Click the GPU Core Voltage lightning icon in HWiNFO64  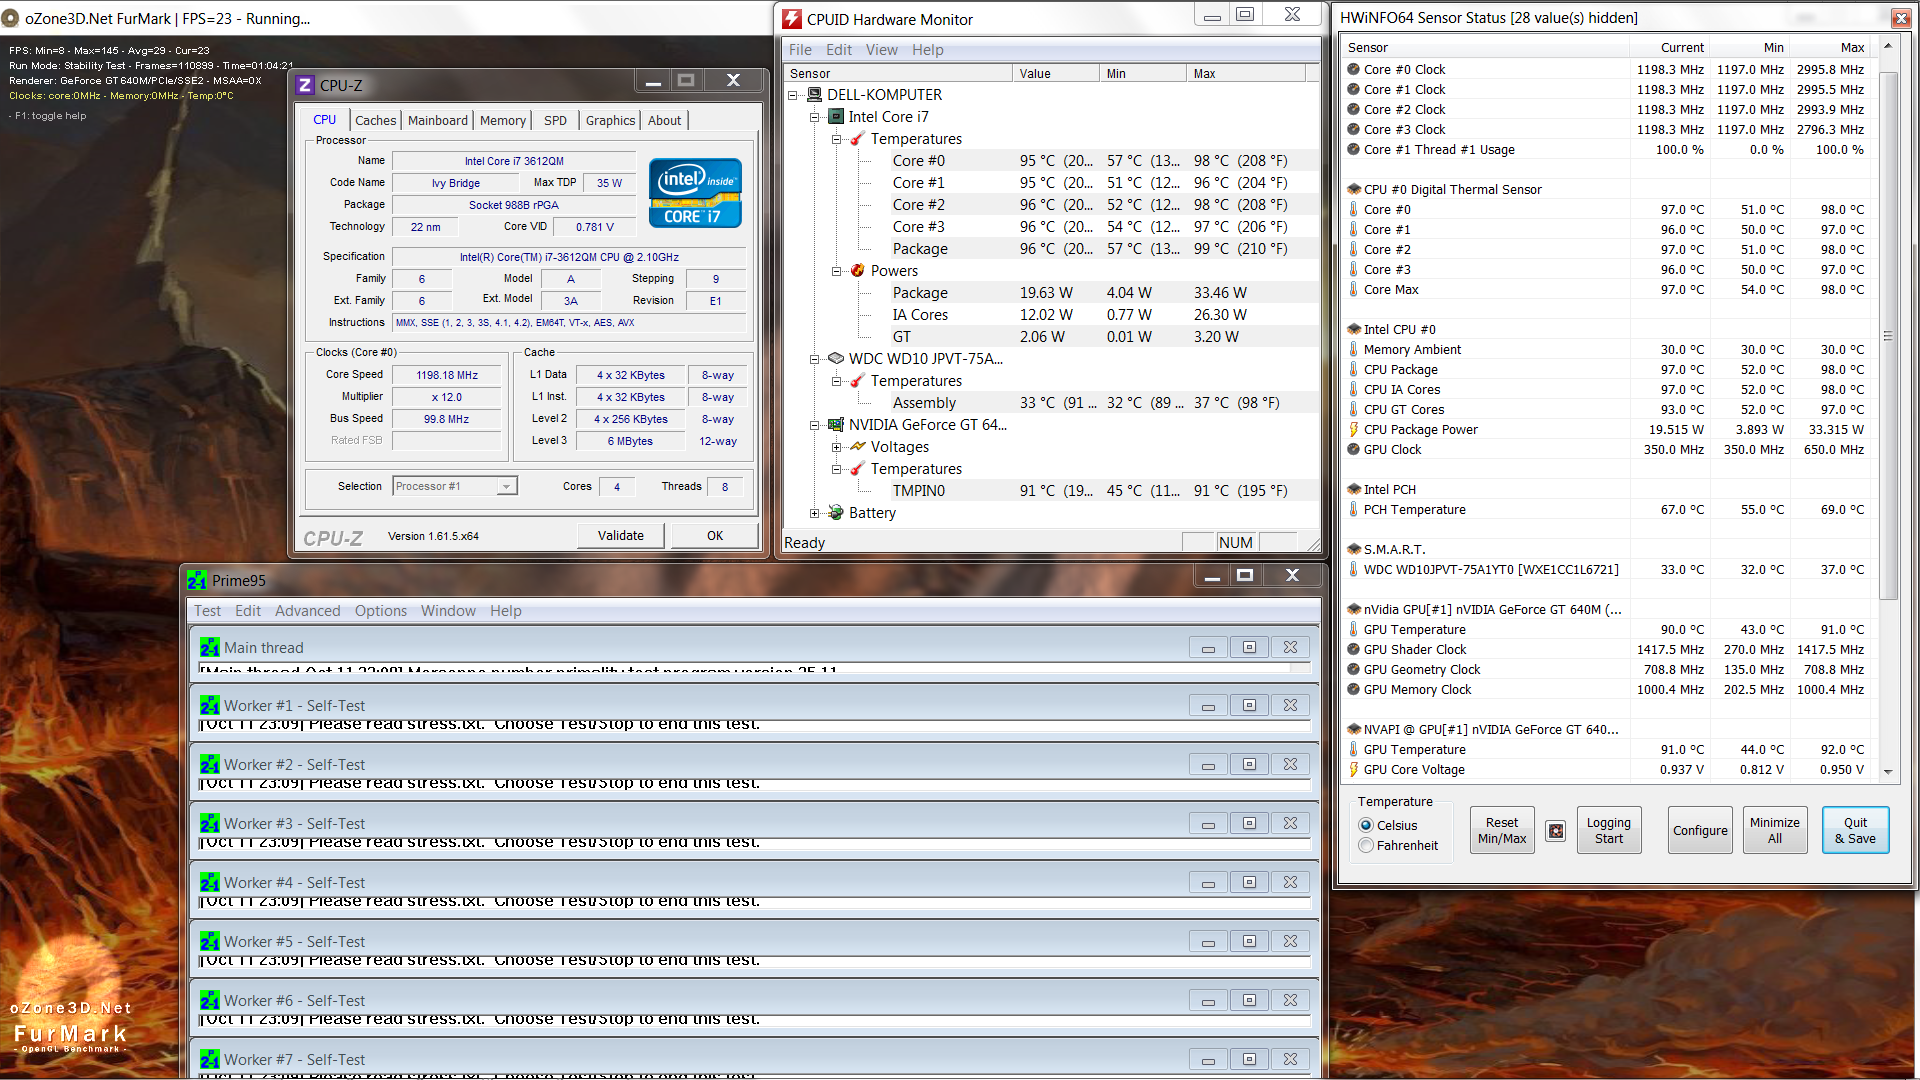1353,770
